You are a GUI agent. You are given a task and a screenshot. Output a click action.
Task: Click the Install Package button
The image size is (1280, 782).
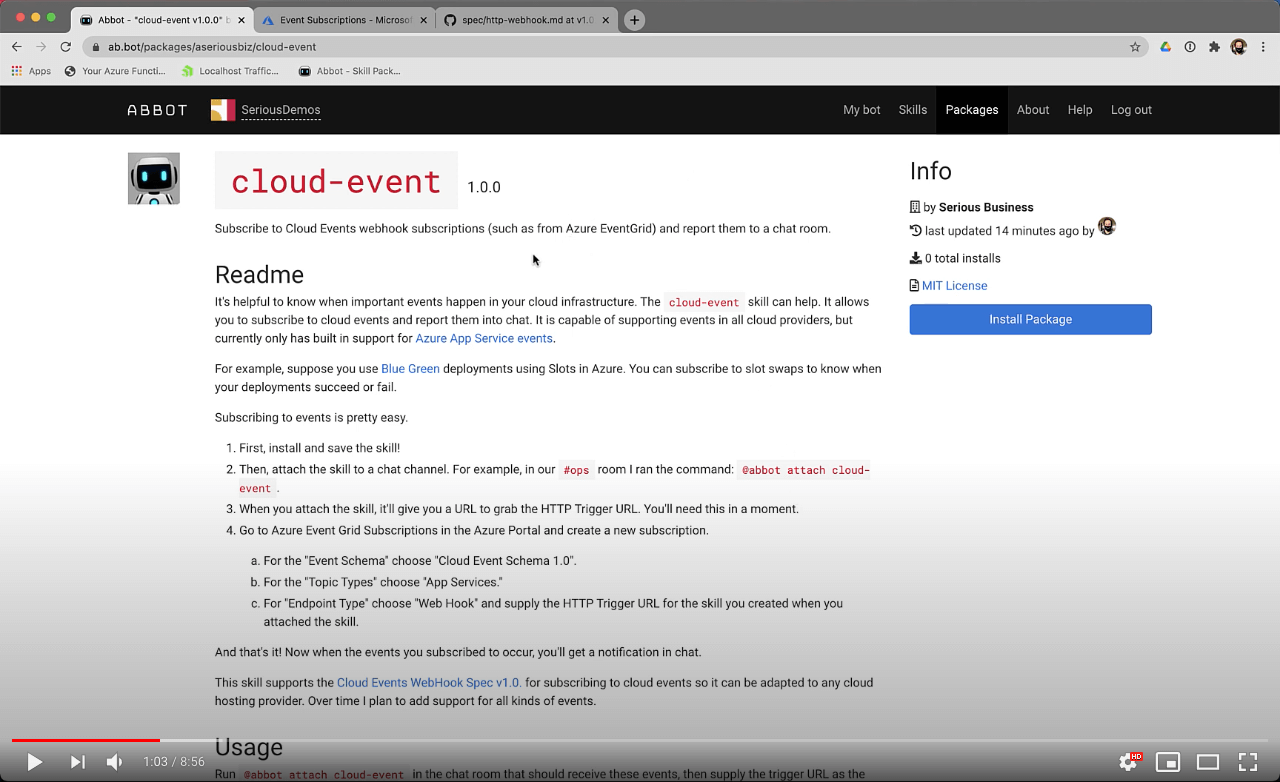[1031, 319]
